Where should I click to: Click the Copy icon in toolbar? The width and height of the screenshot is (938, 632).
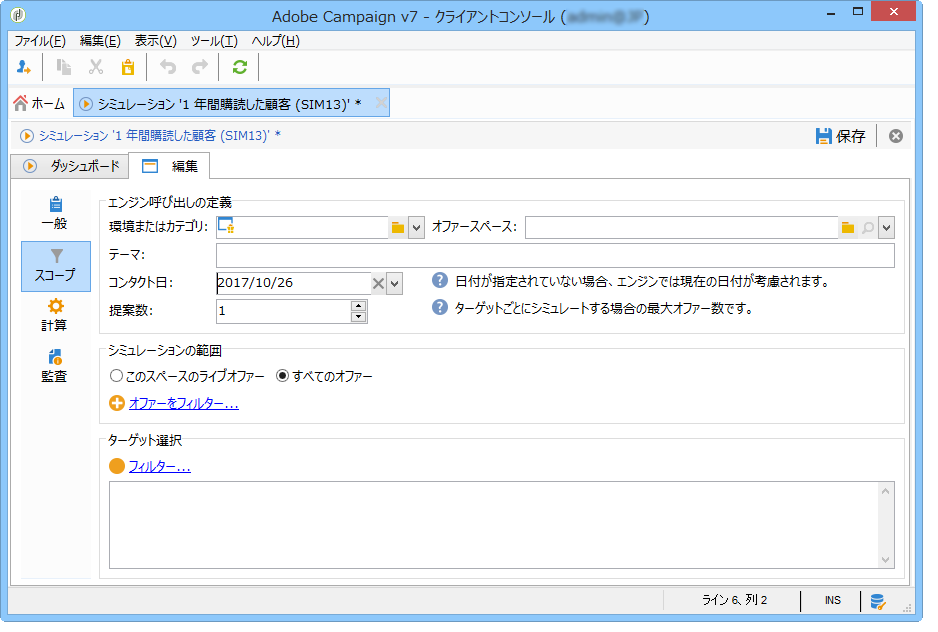[63, 67]
